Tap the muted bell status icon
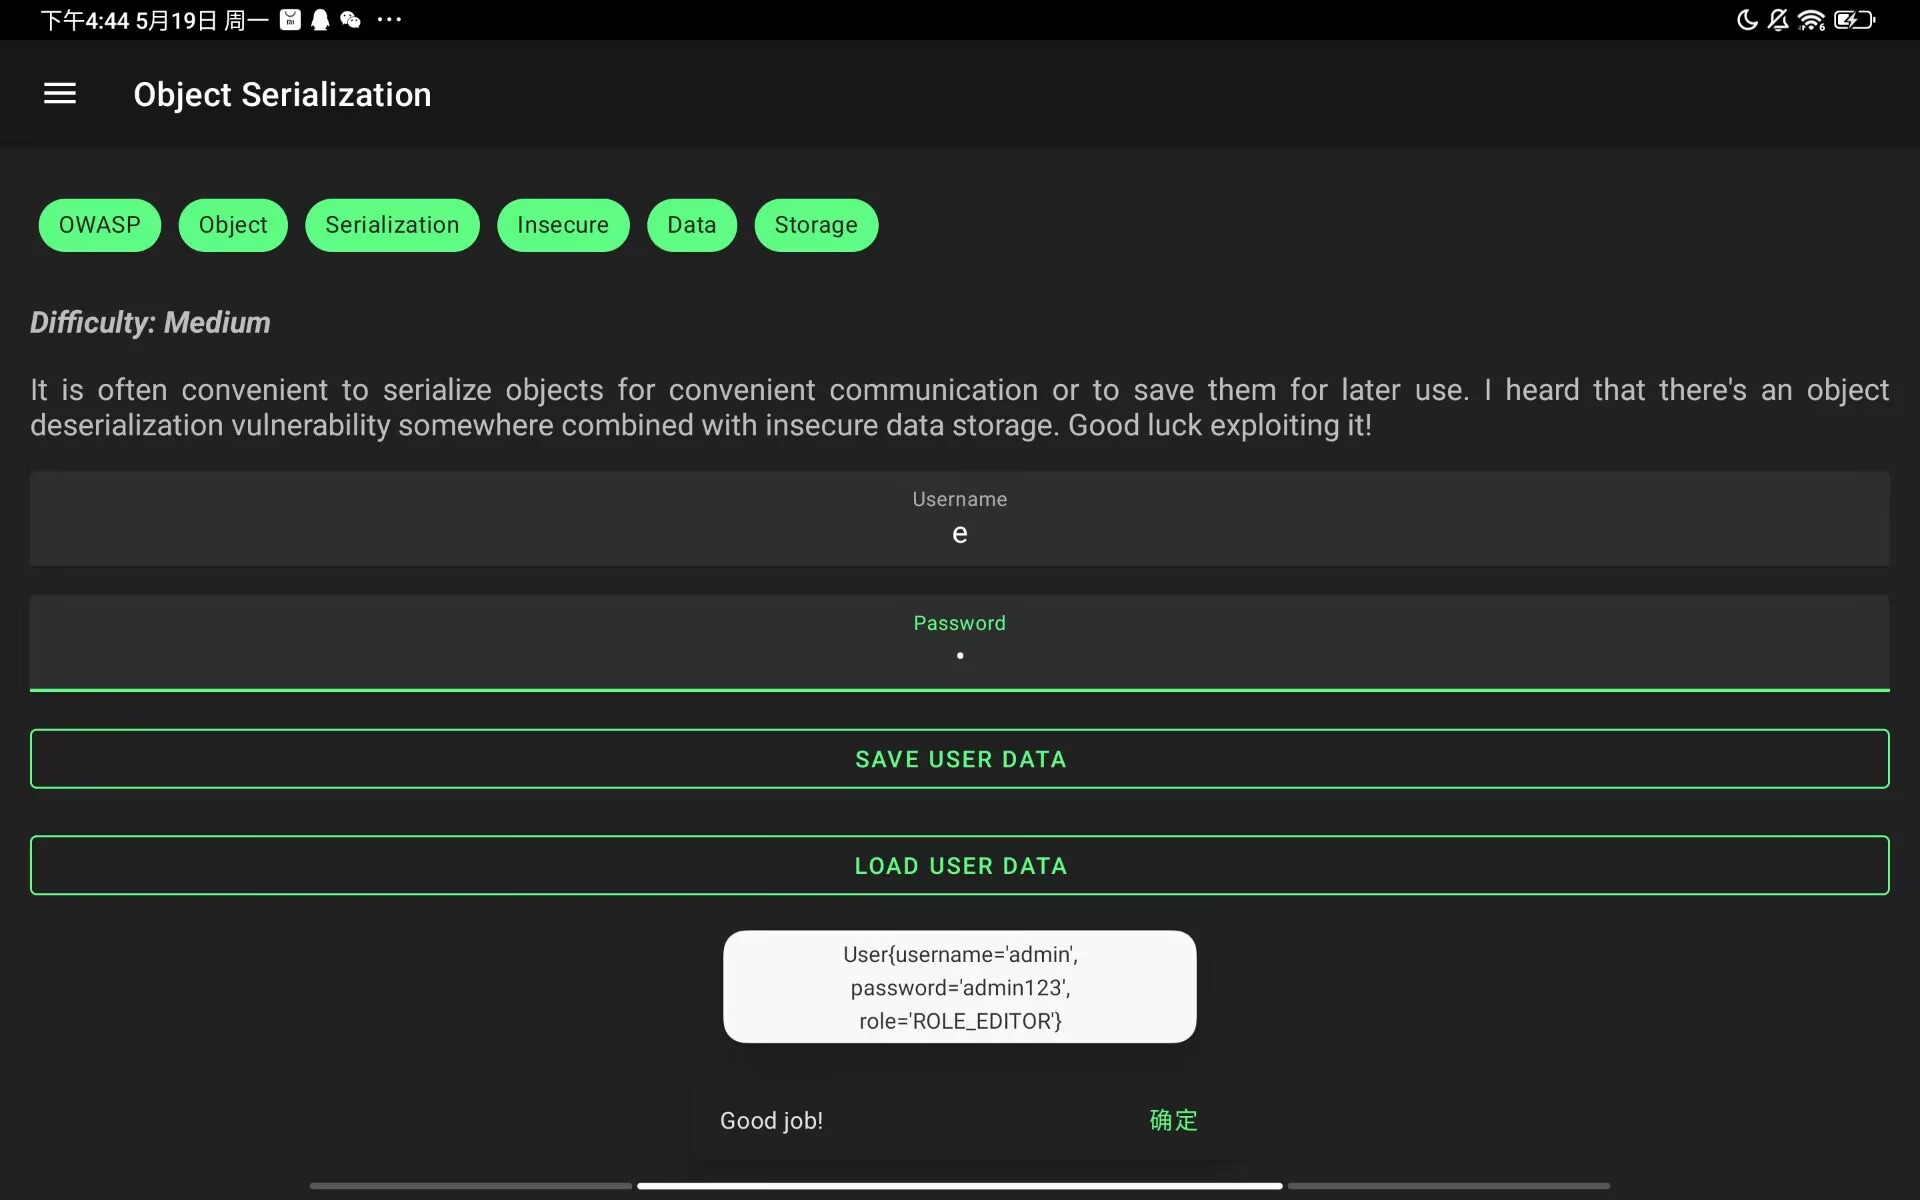The image size is (1920, 1200). coord(1778,20)
